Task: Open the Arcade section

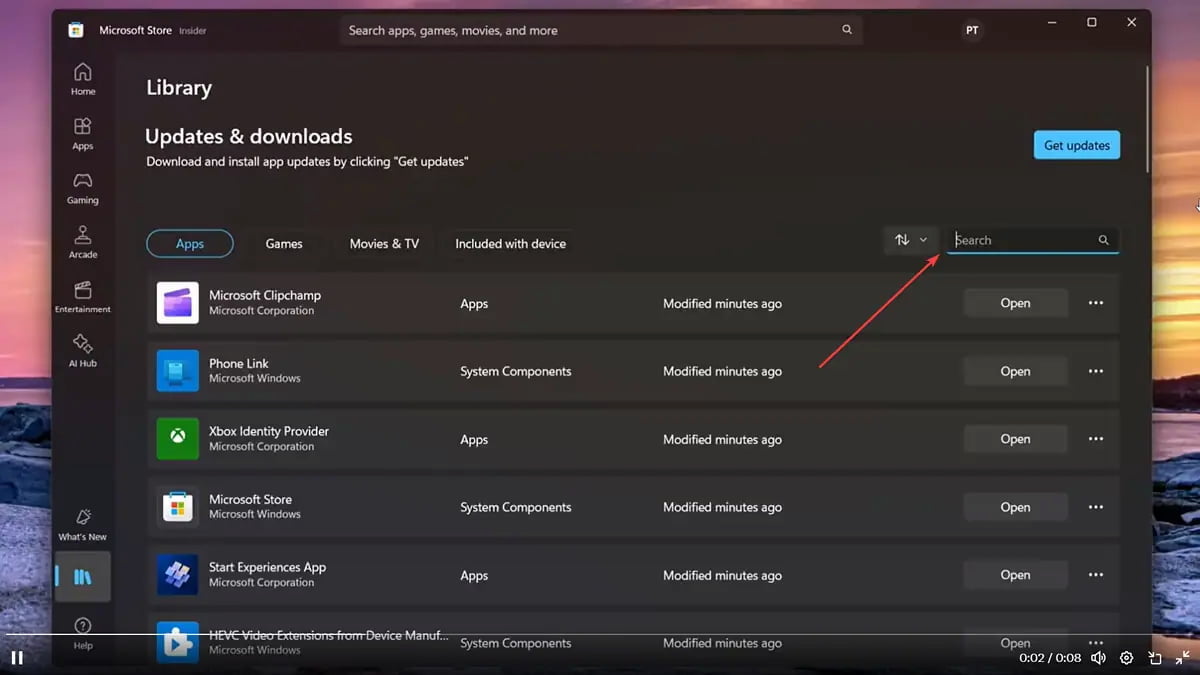Action: point(82,240)
